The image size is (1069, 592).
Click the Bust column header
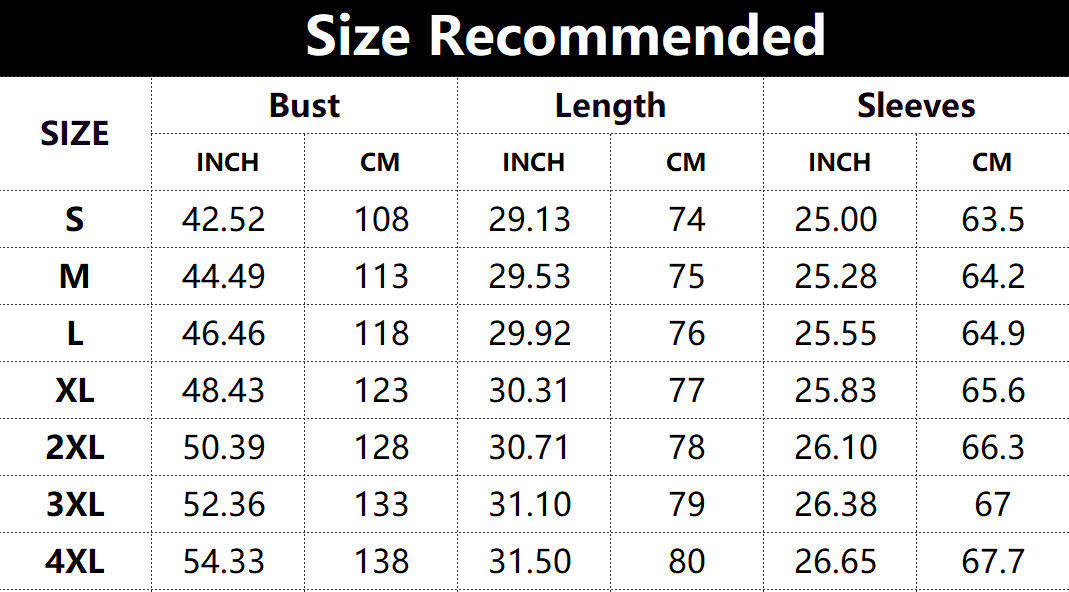click(x=304, y=106)
